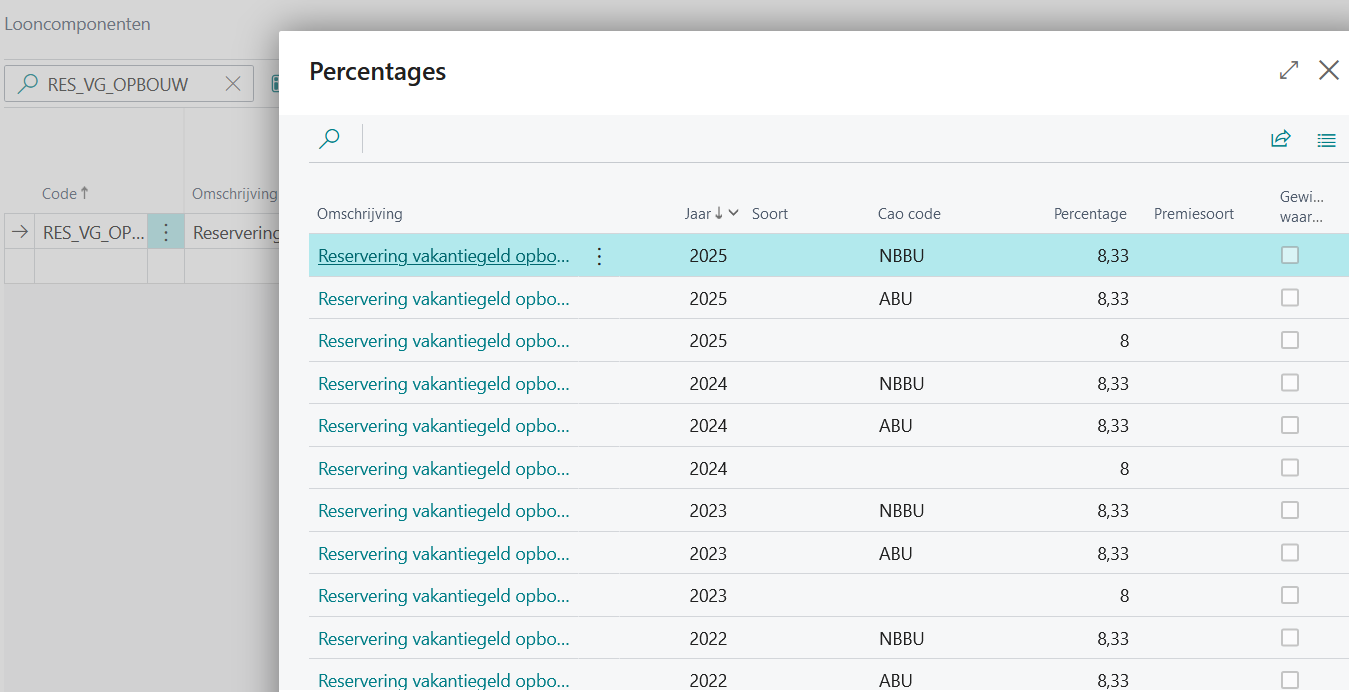Open the list view options icon
1349x692 pixels.
(x=1326, y=141)
